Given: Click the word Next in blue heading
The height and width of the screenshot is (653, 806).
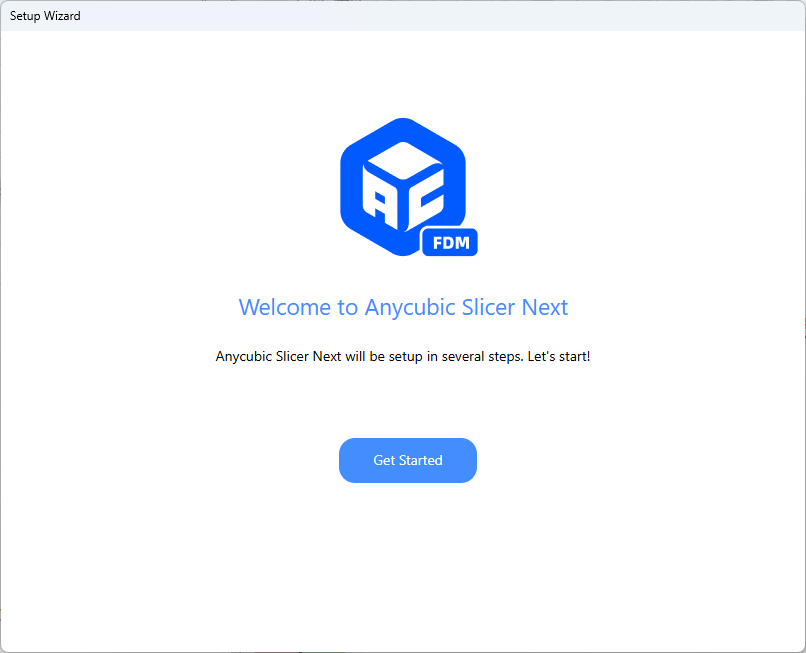Looking at the screenshot, I should pos(545,307).
